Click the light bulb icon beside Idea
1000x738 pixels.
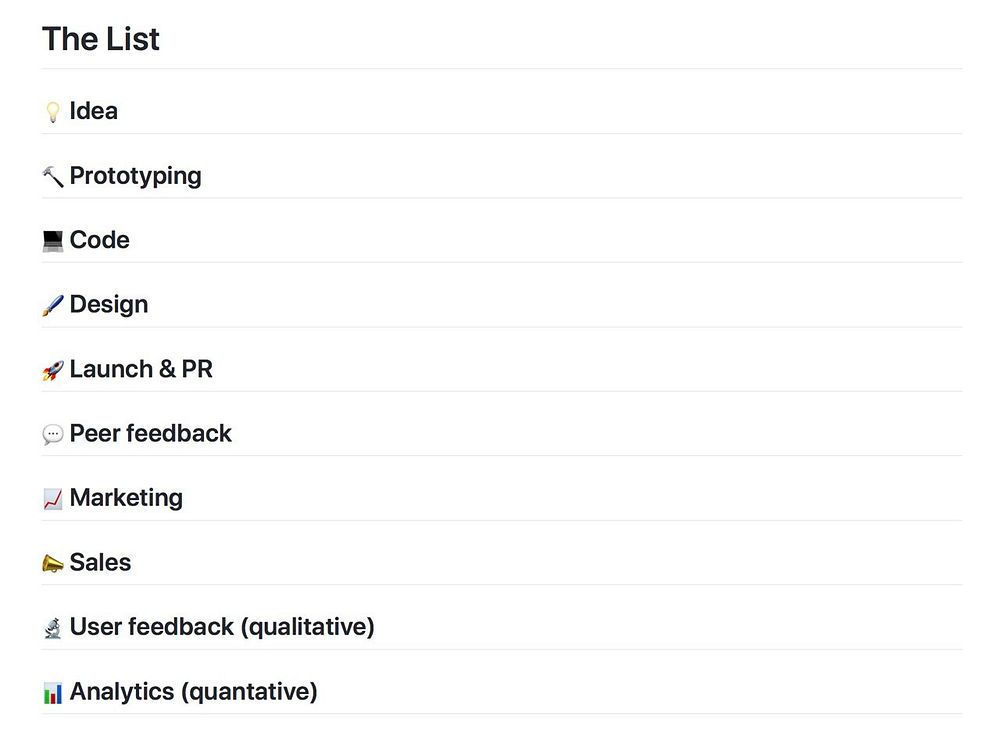[53, 112]
